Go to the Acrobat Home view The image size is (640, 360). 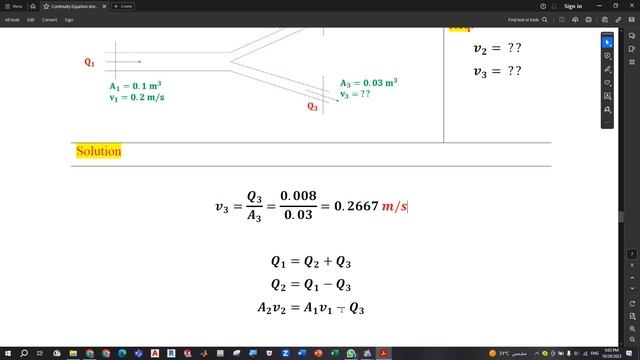(x=33, y=6)
